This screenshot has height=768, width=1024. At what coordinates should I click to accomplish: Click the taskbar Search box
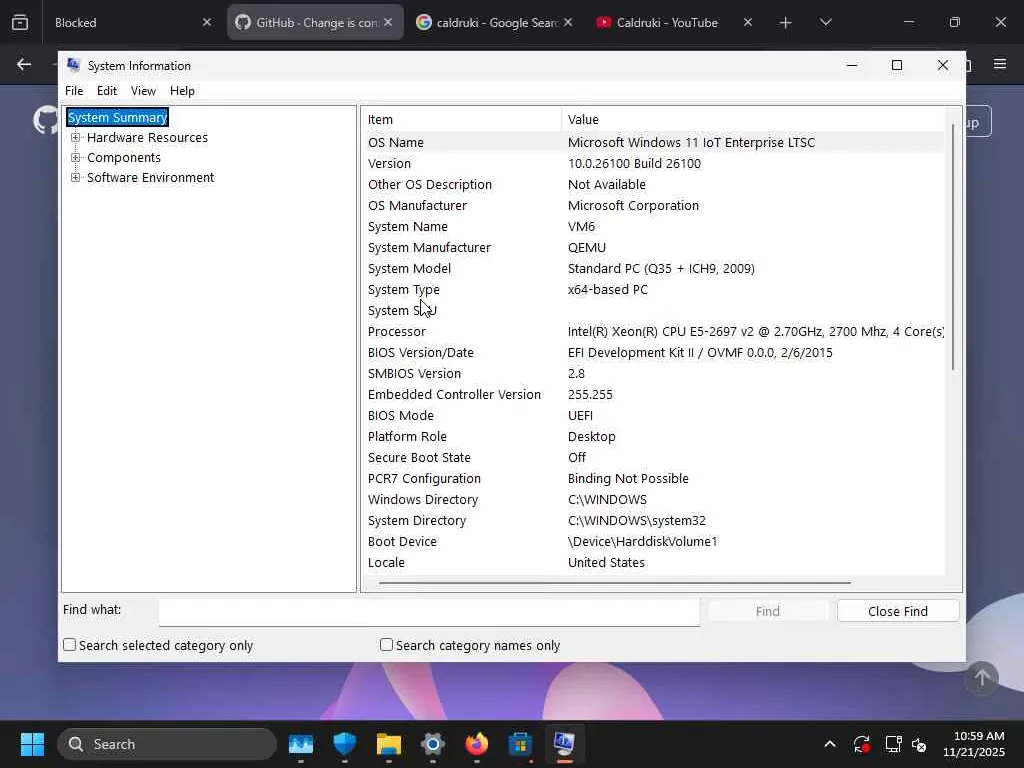click(167, 744)
